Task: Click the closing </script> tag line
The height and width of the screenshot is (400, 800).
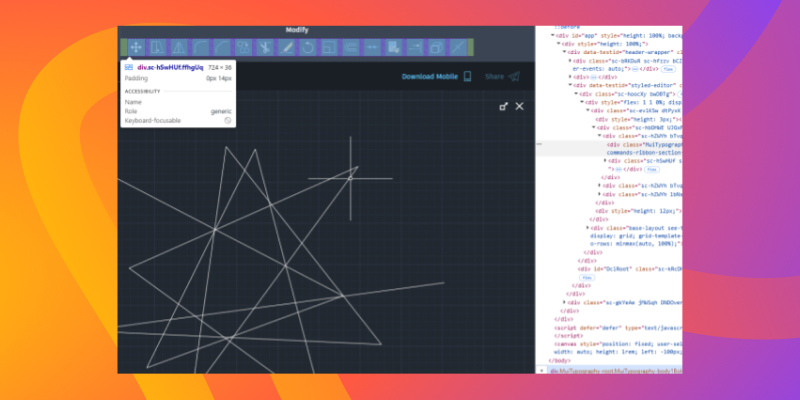Action: point(568,336)
